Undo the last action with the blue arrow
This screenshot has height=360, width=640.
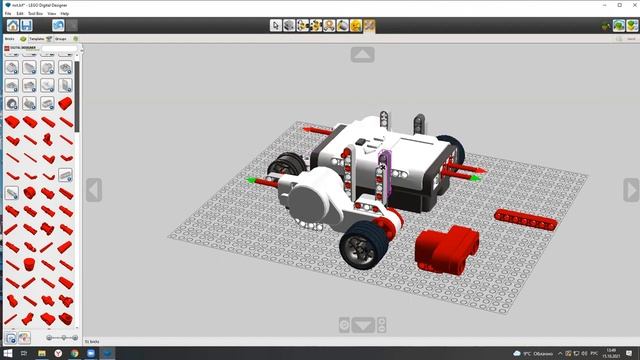[58, 25]
